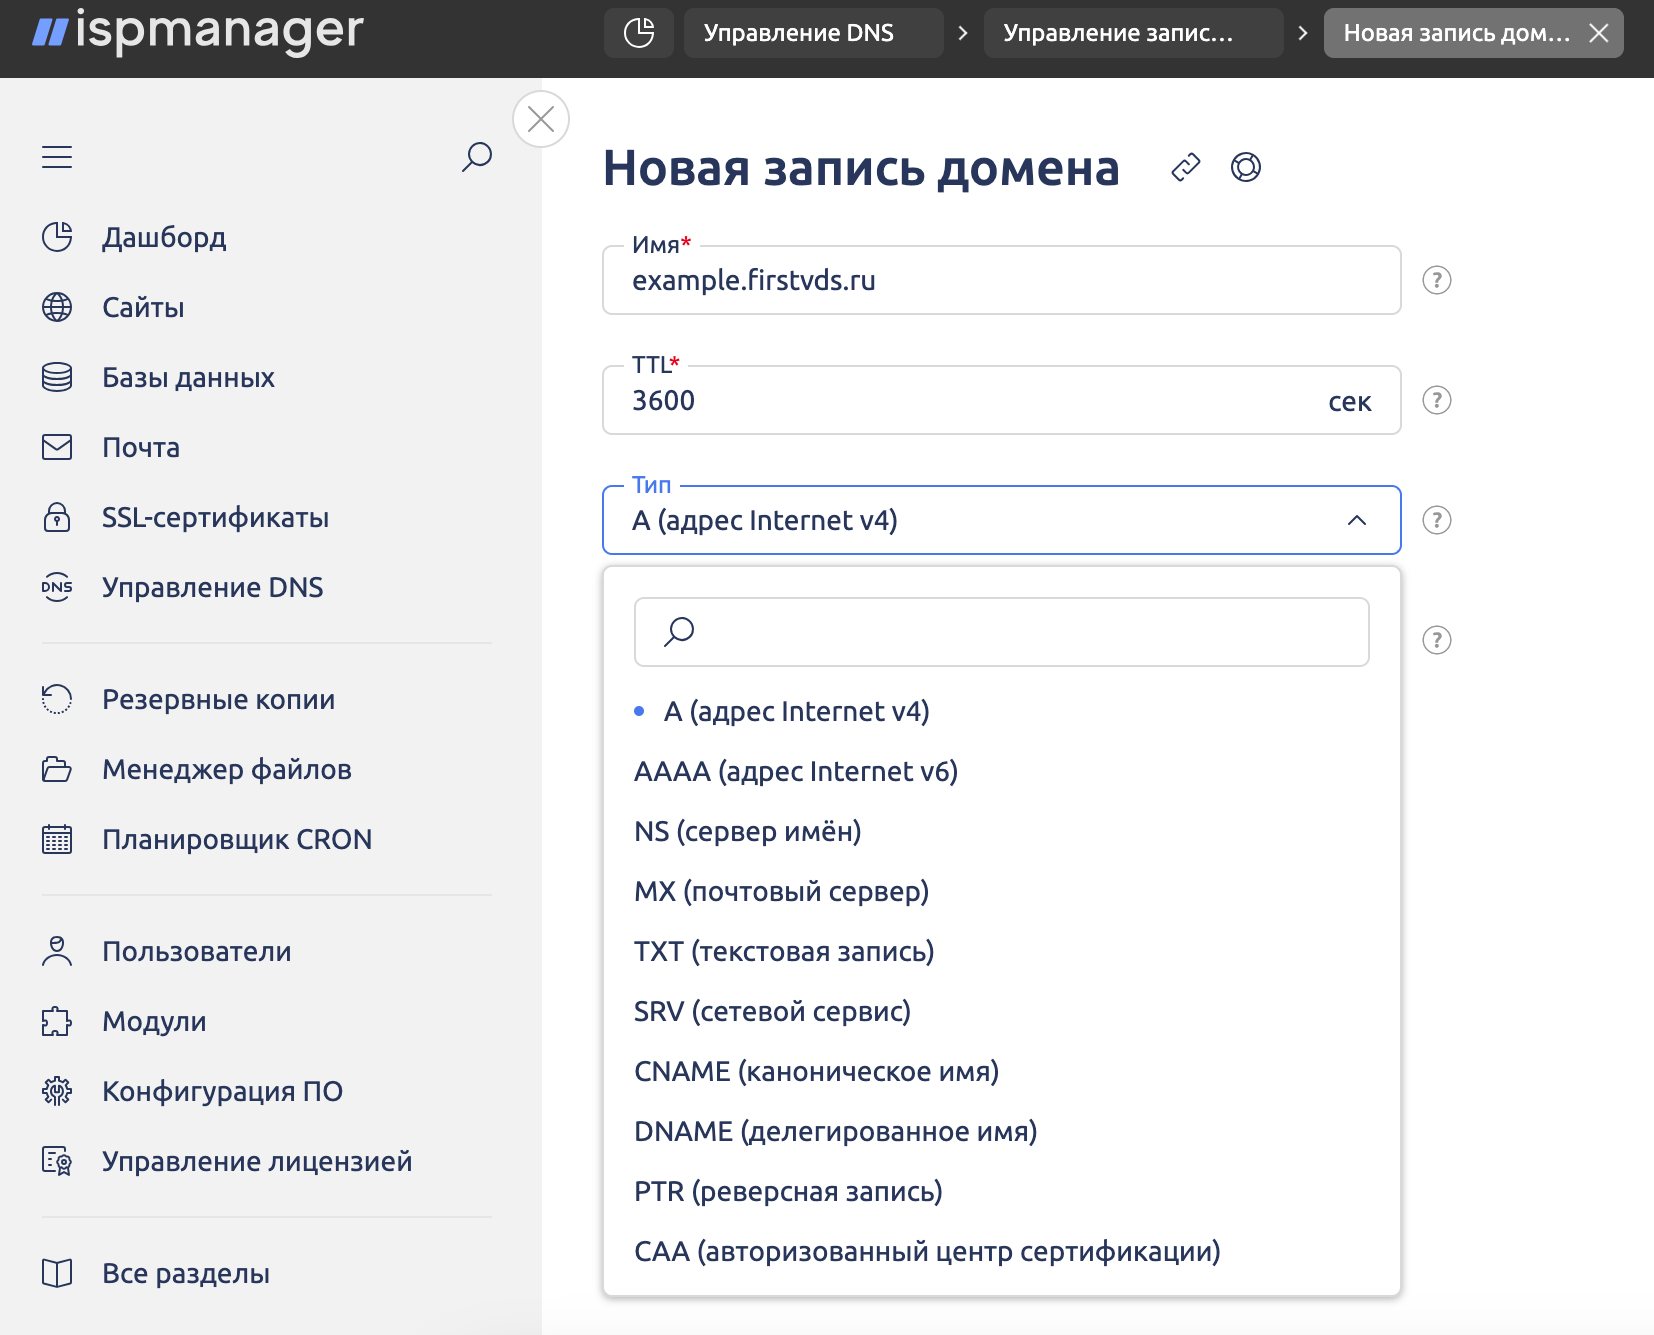
Task: Choose MX (почтовый сервер) record type
Action: pyautogui.click(x=781, y=891)
